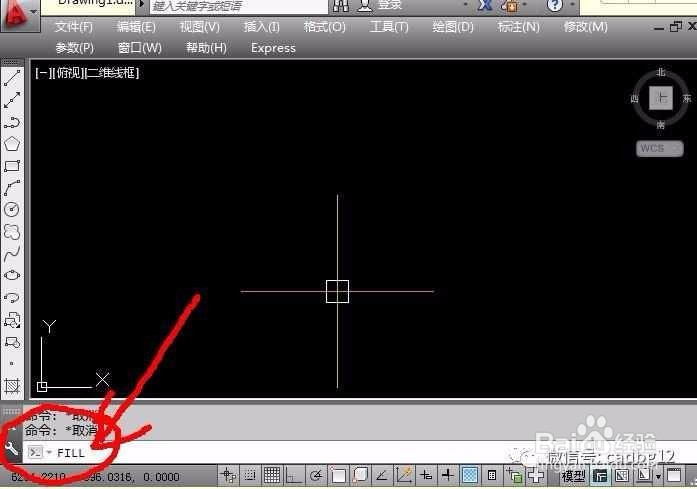Toggle Object Snap Tracking in status bar
Viewport: 697px width, 489px height.
click(382, 476)
